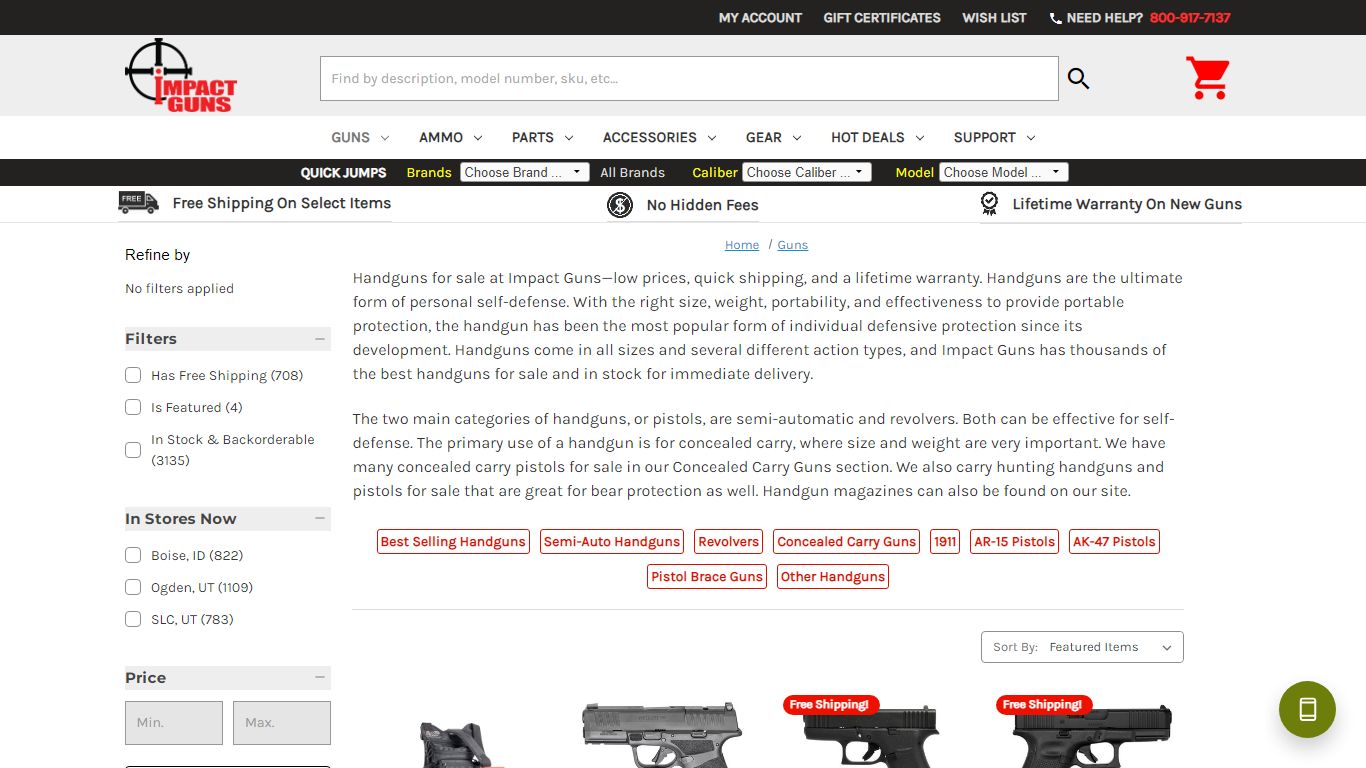Click the lifetime warranty badge icon

[x=989, y=204]
